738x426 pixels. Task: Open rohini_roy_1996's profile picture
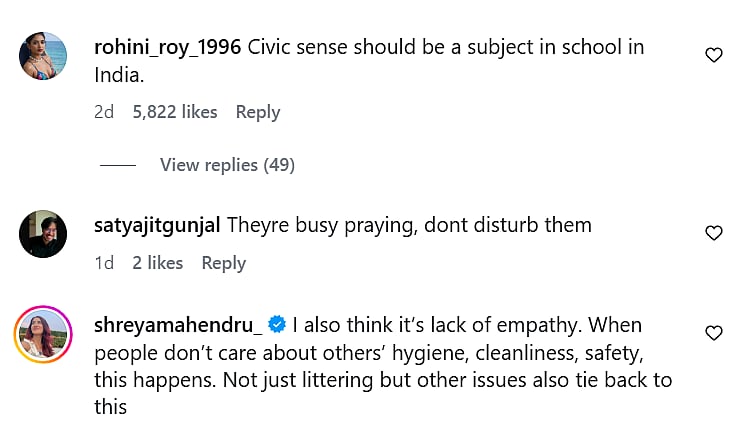coord(44,55)
